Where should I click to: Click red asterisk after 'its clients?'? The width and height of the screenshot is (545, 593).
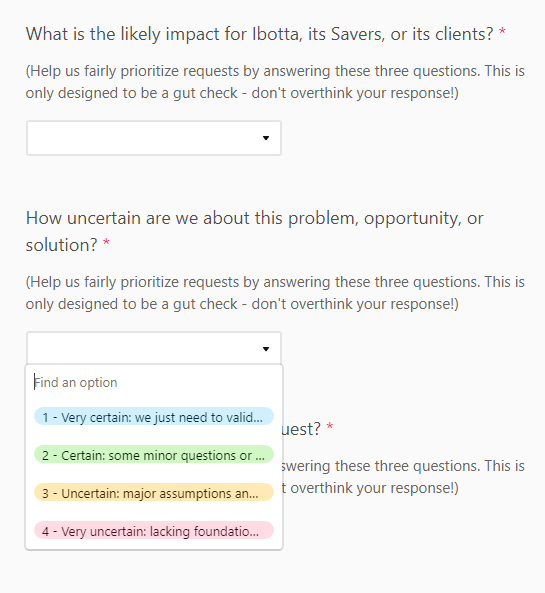502,32
